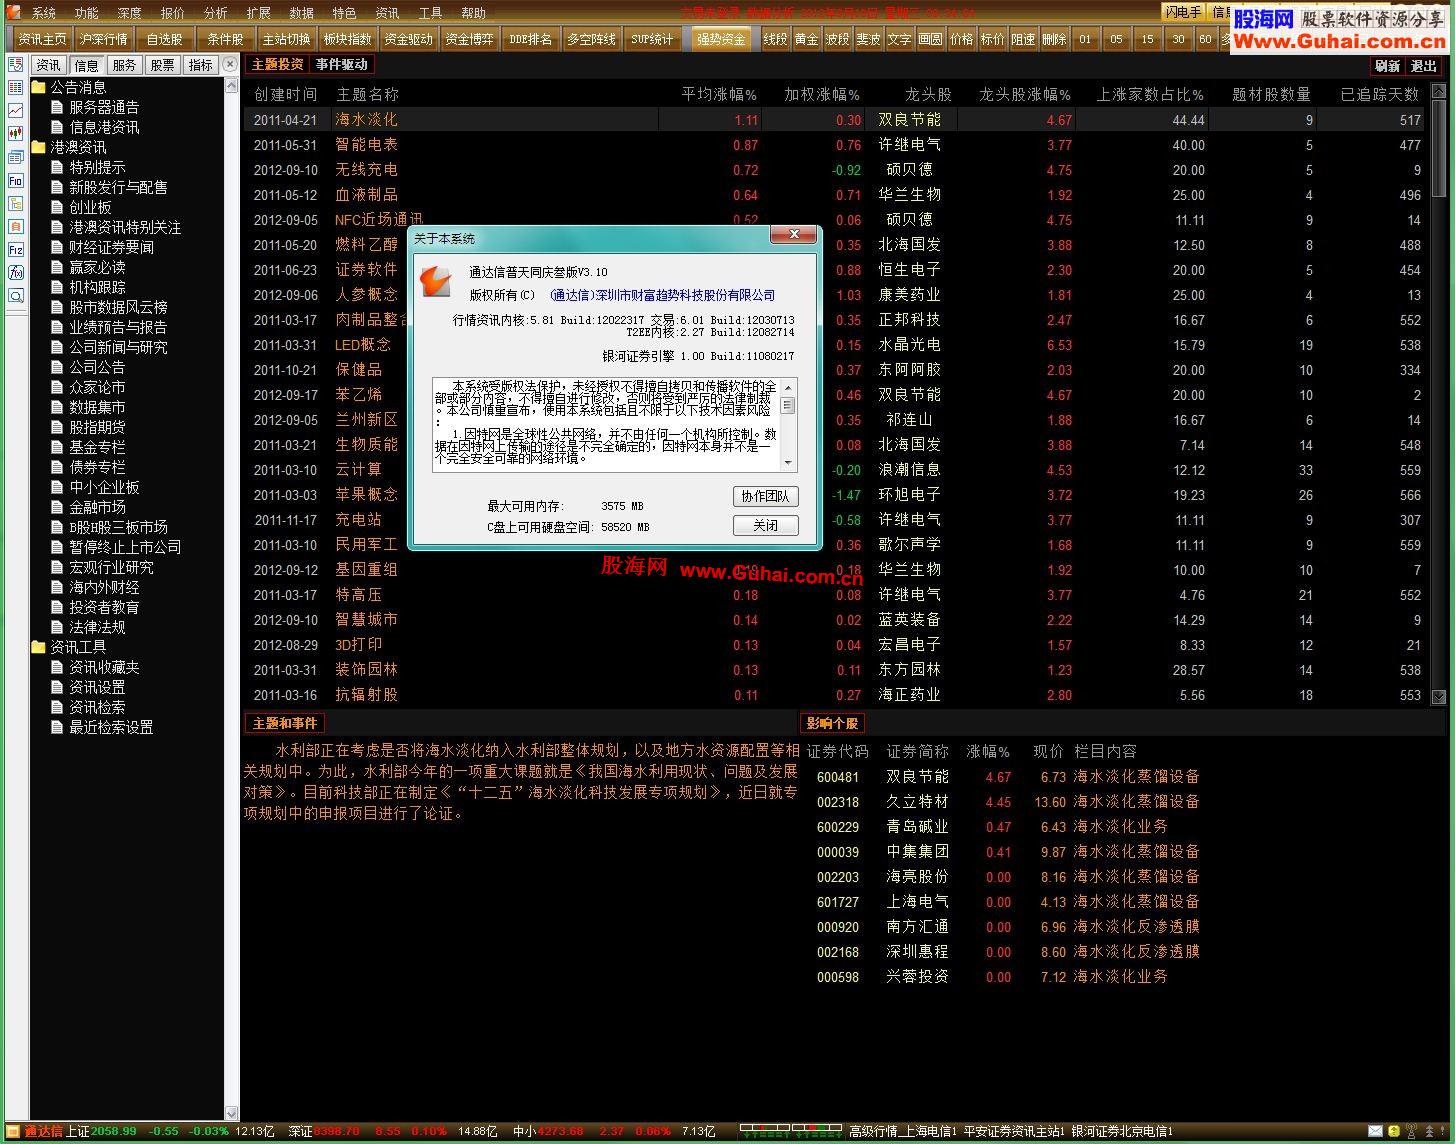Click the document icon beside 资讯收藏夹
This screenshot has width=1455, height=1144.
[x=58, y=667]
